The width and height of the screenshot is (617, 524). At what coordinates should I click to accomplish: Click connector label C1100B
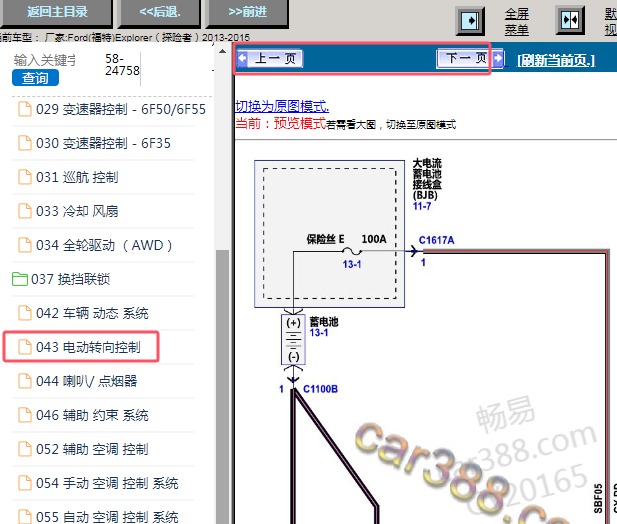tap(320, 389)
